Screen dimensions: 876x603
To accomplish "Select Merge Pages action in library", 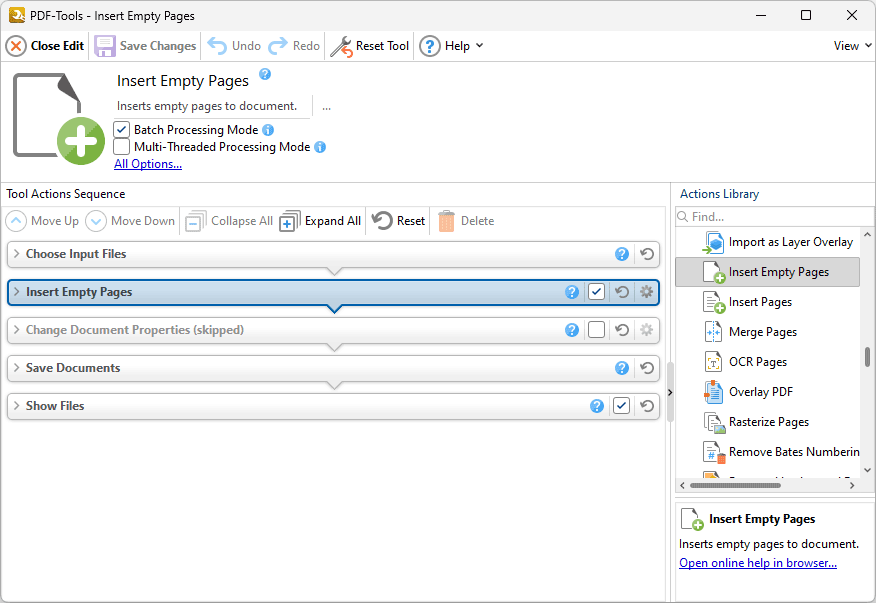I will tap(750, 333).
